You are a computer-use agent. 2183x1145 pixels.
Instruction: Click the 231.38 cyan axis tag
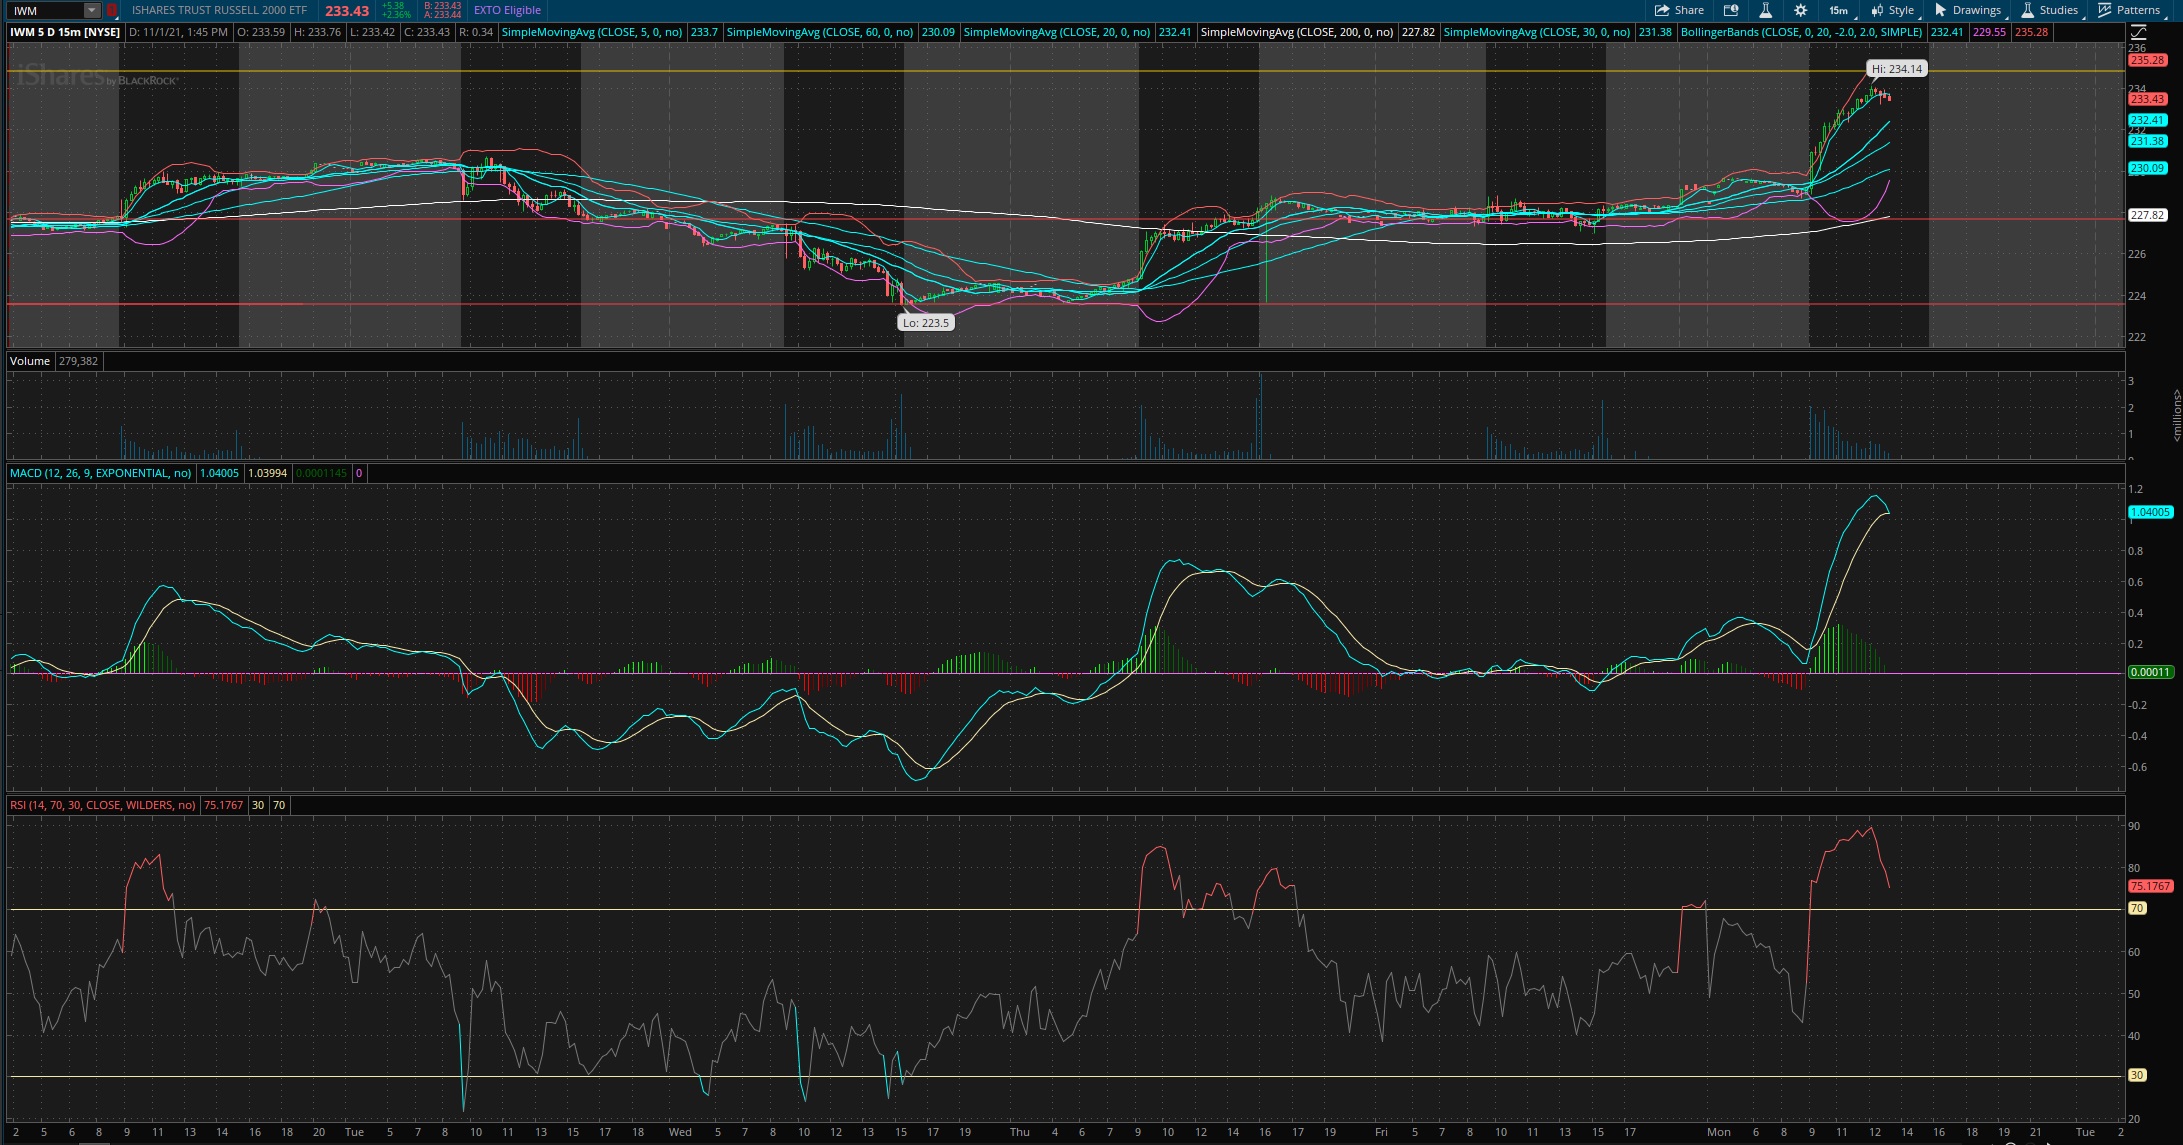tap(2147, 141)
